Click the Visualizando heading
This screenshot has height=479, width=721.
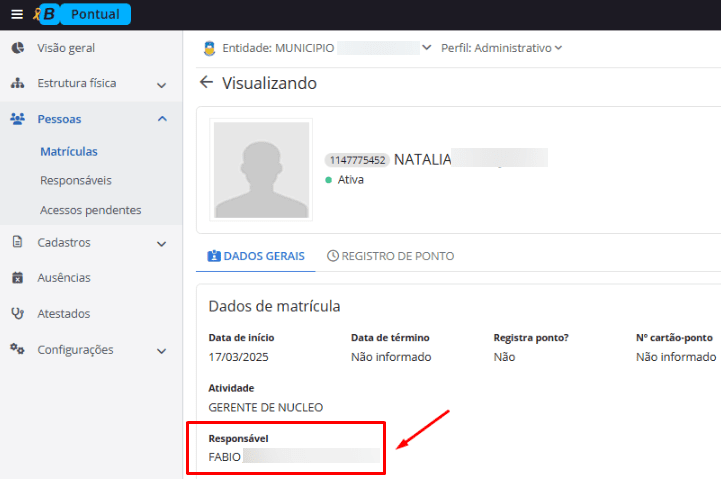(269, 83)
